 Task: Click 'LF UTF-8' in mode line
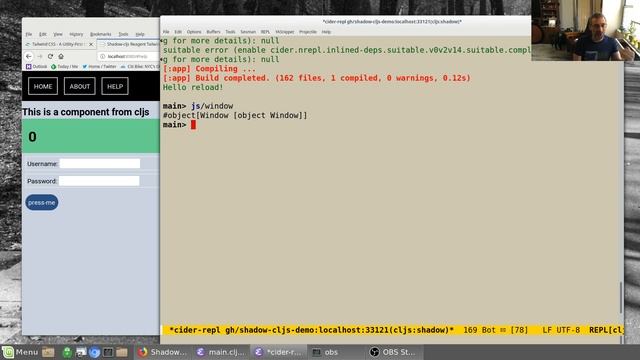[561, 330]
